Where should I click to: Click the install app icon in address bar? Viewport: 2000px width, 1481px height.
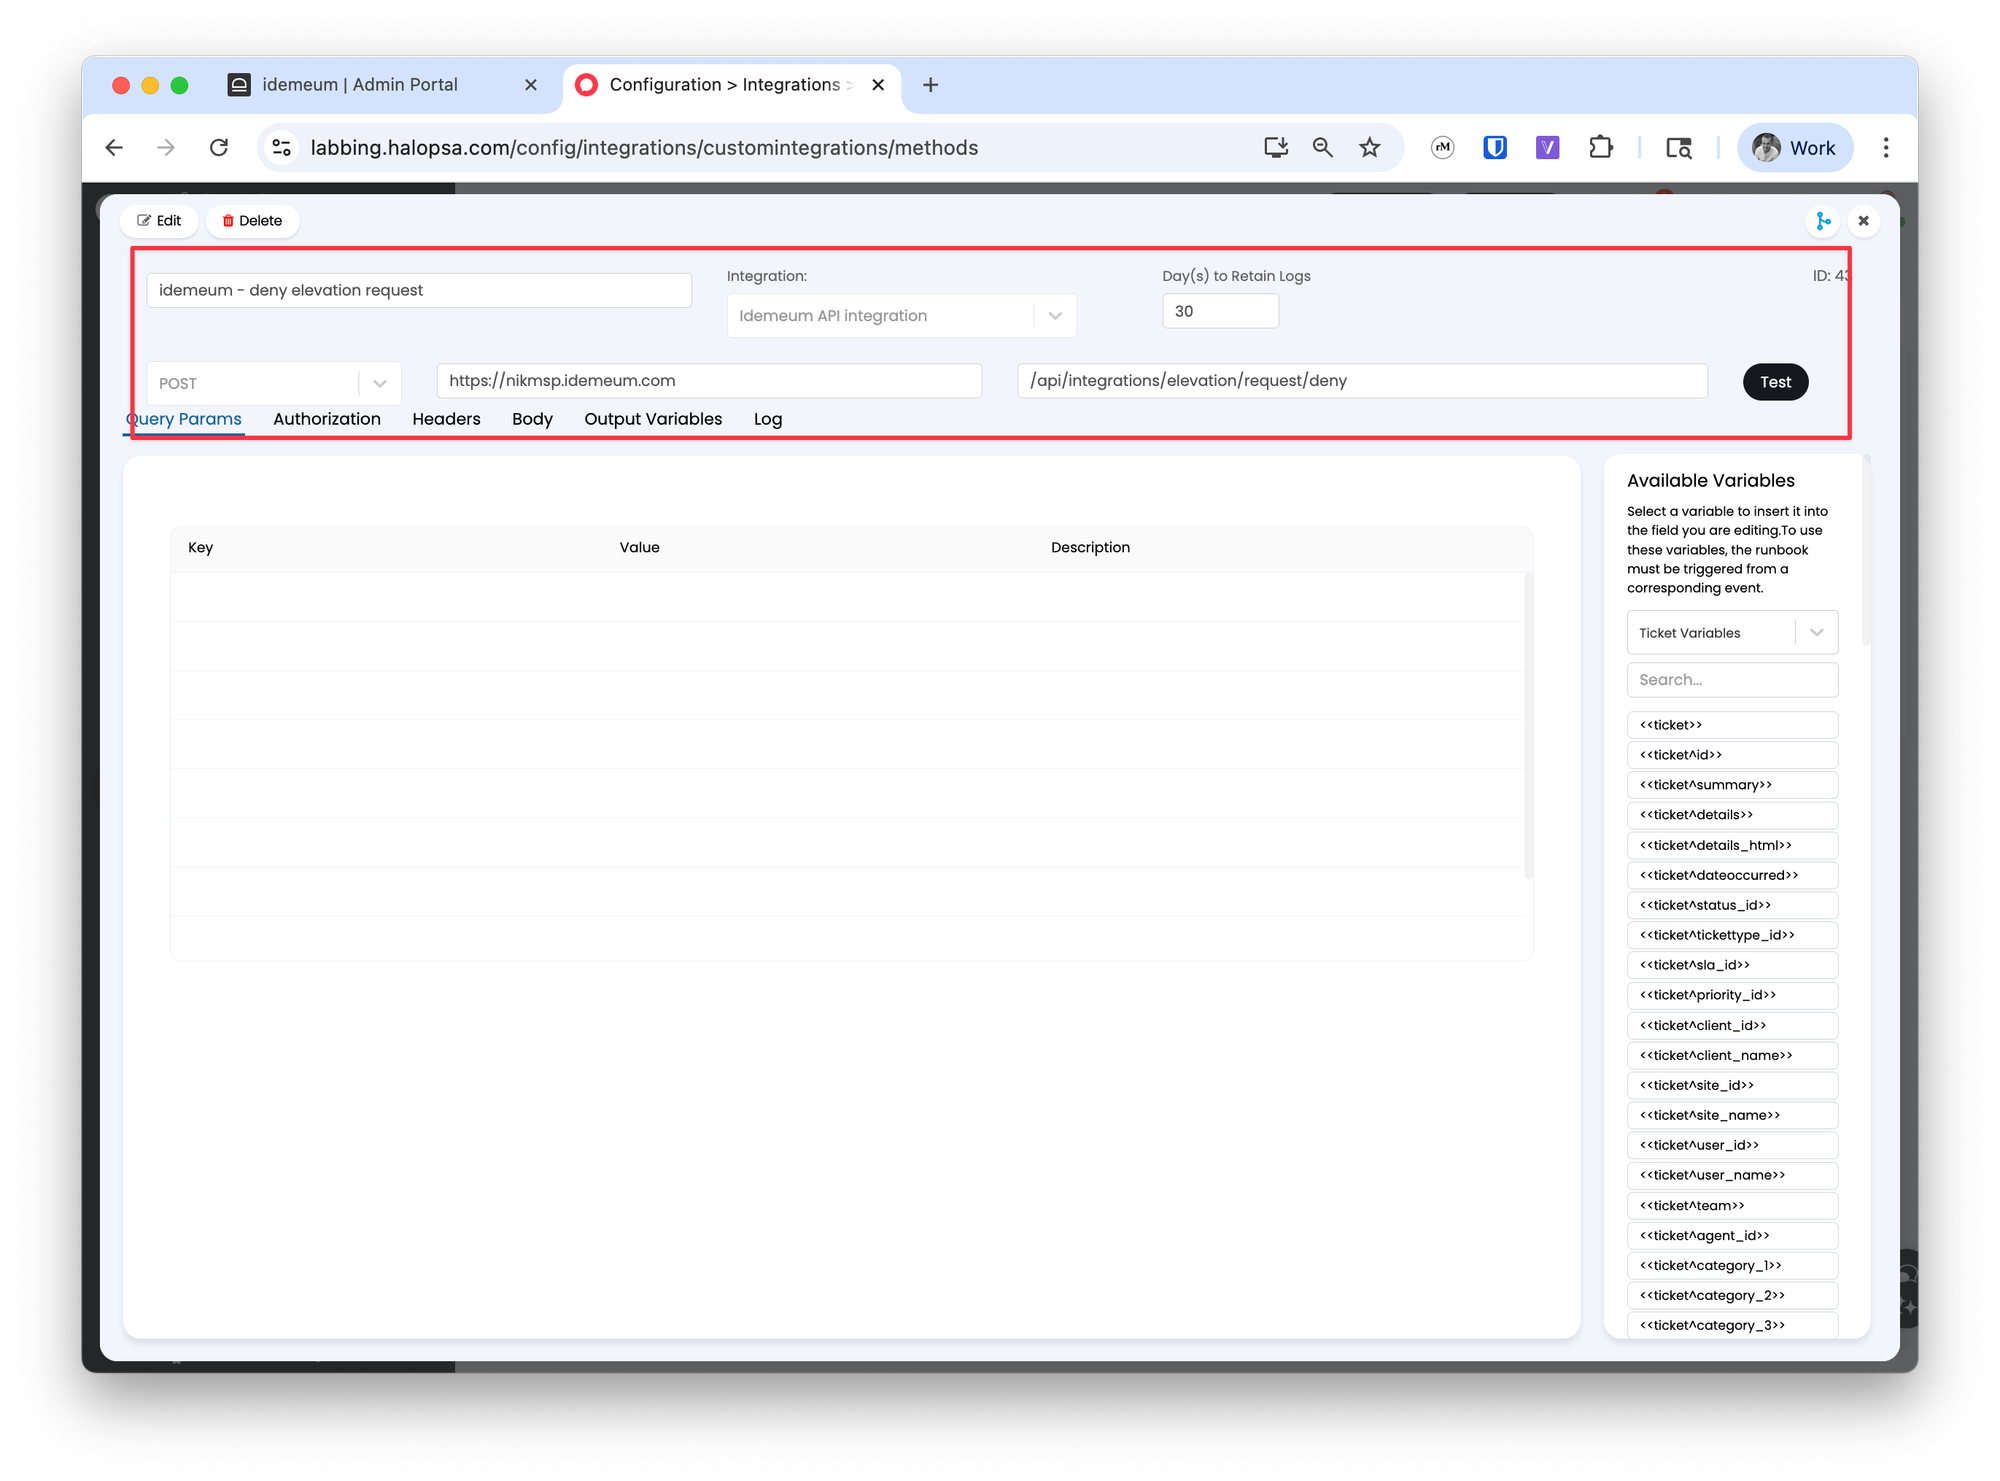[x=1275, y=148]
